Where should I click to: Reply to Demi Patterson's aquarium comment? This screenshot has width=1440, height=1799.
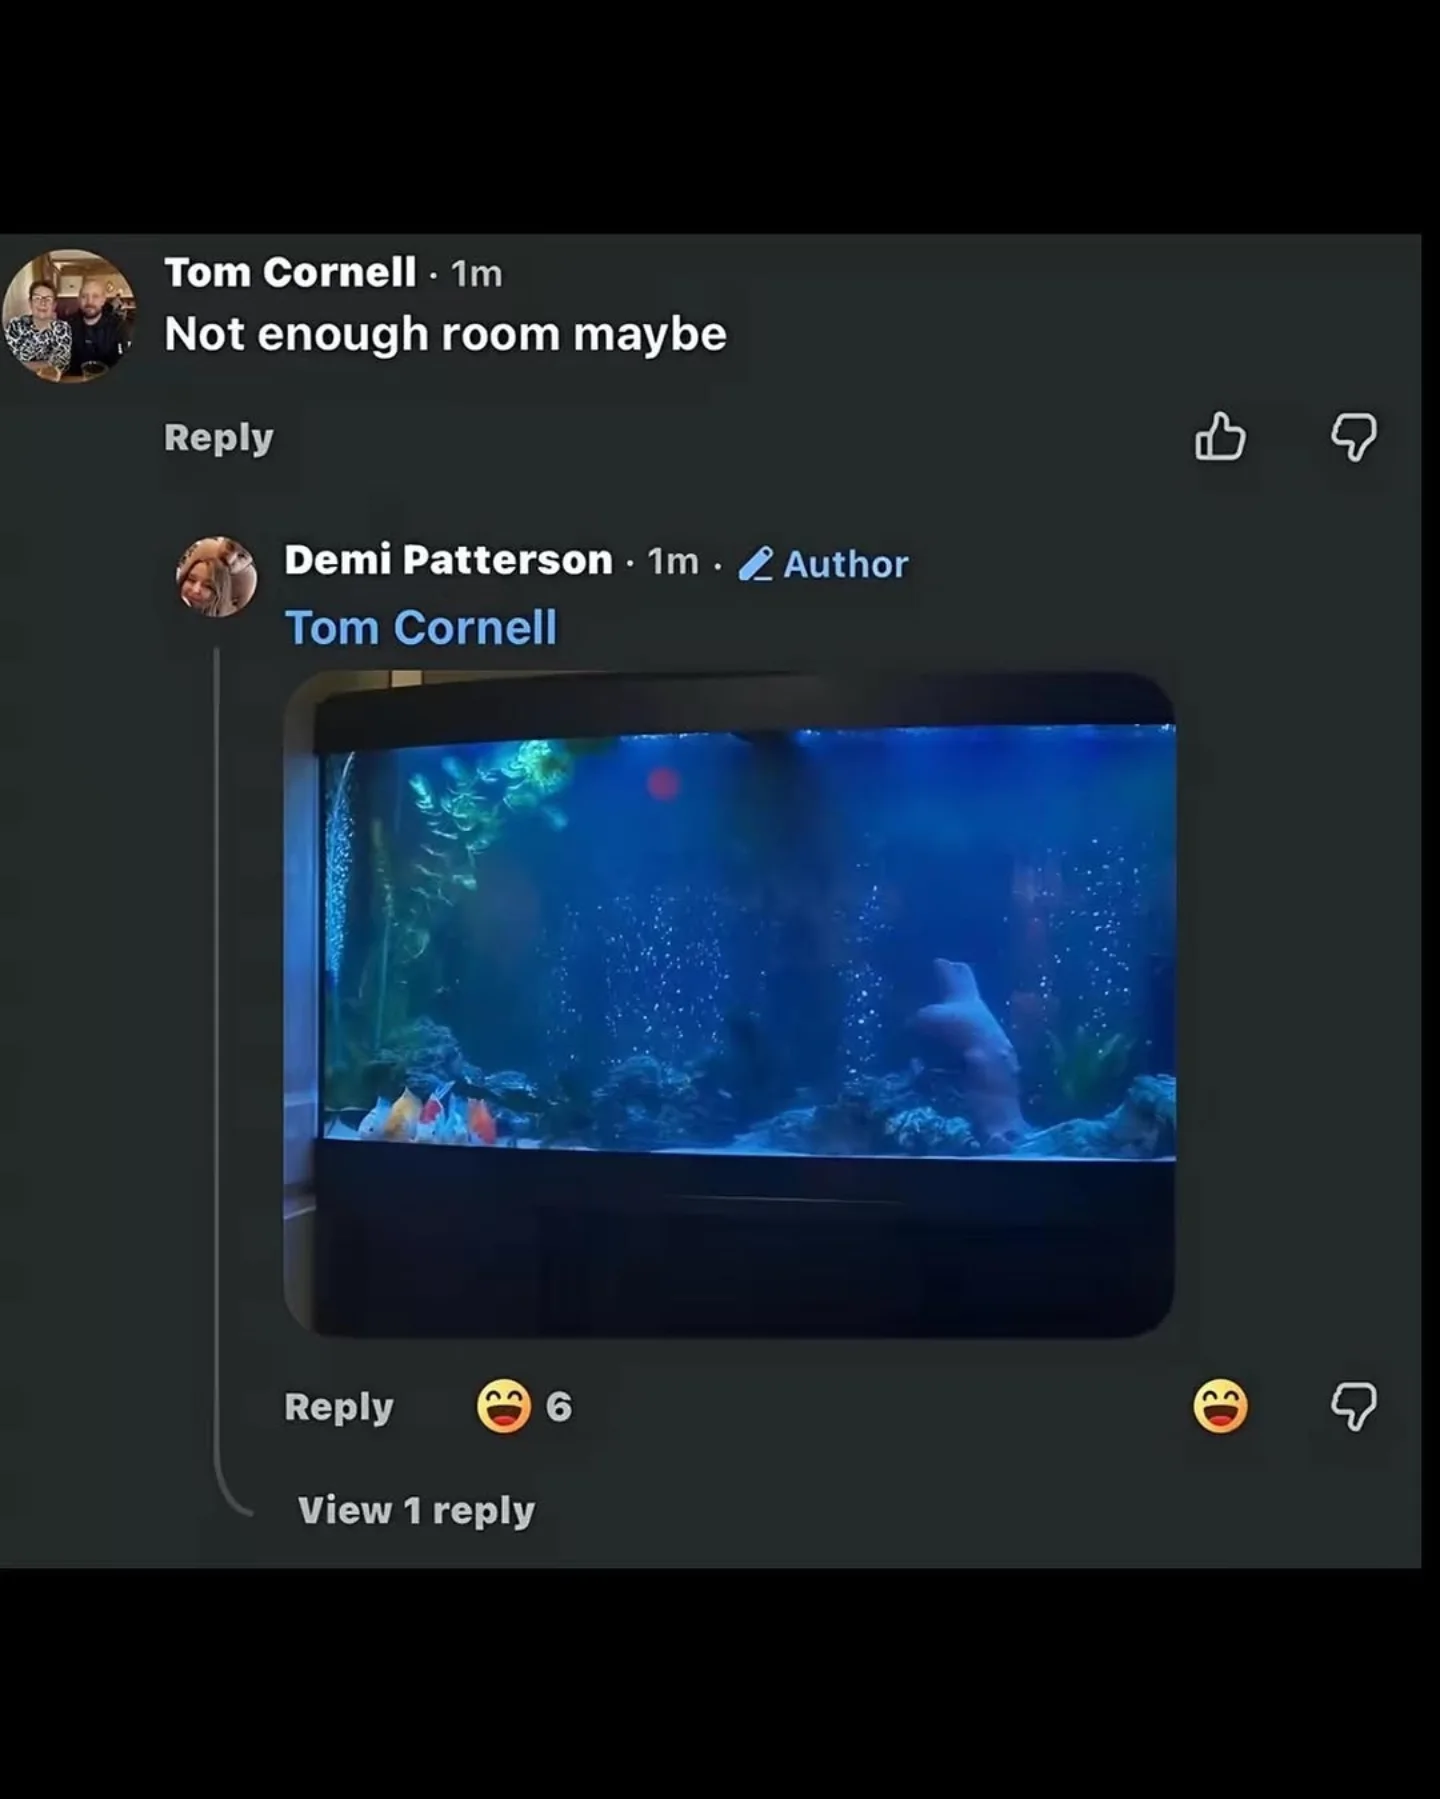pos(339,1407)
